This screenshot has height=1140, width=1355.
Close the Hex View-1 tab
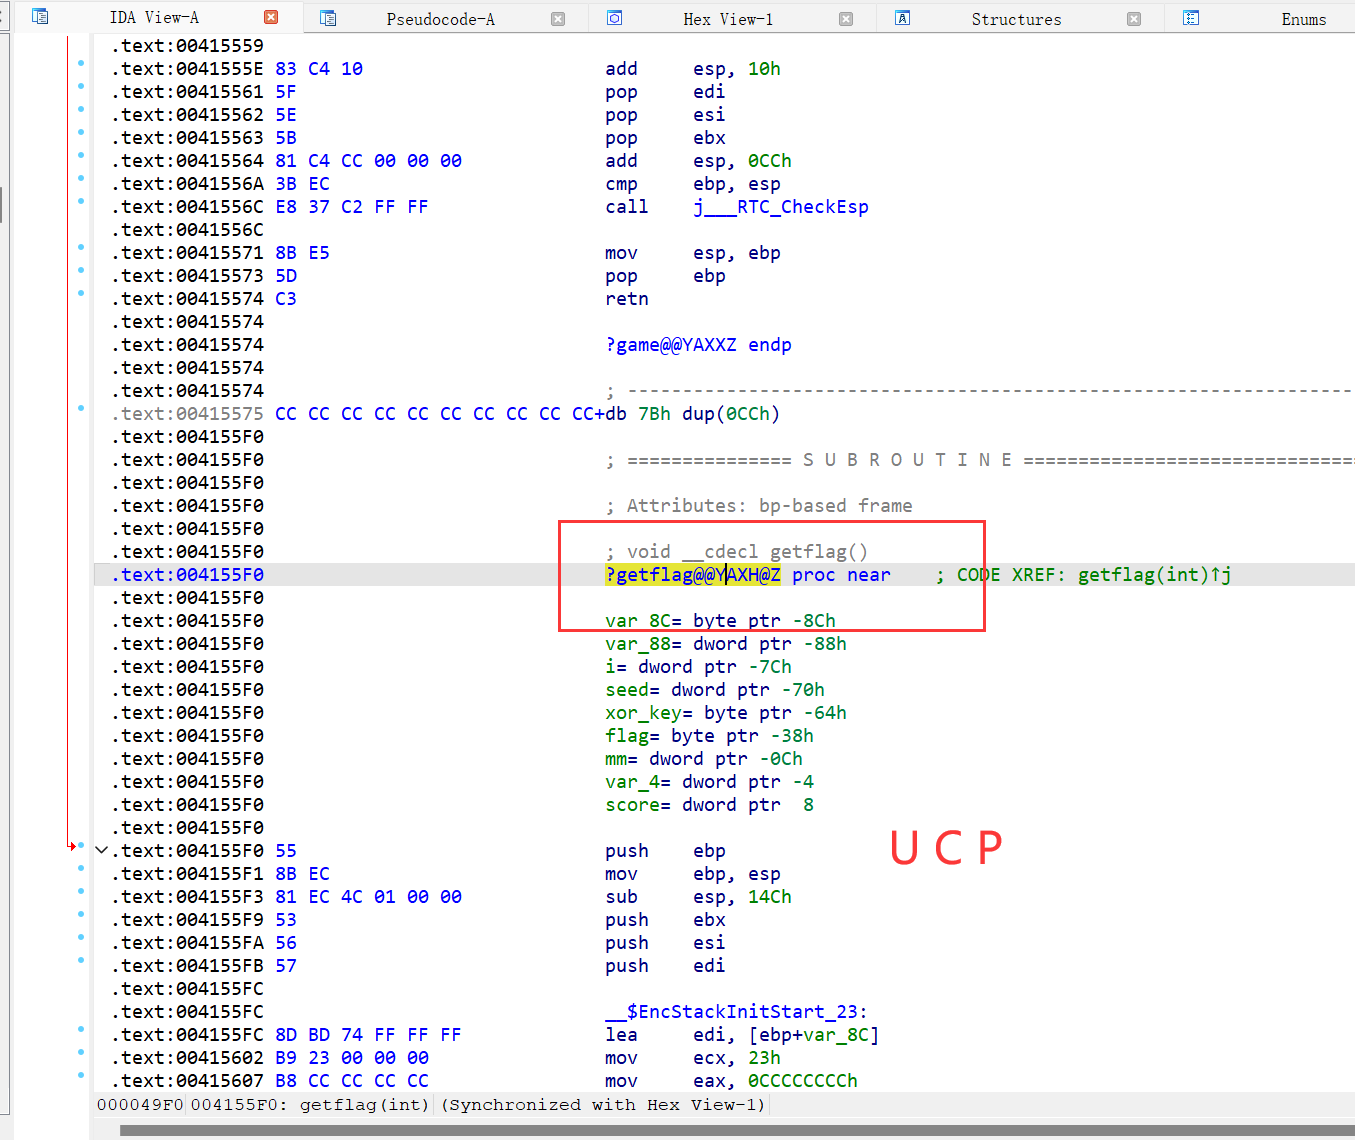click(846, 19)
